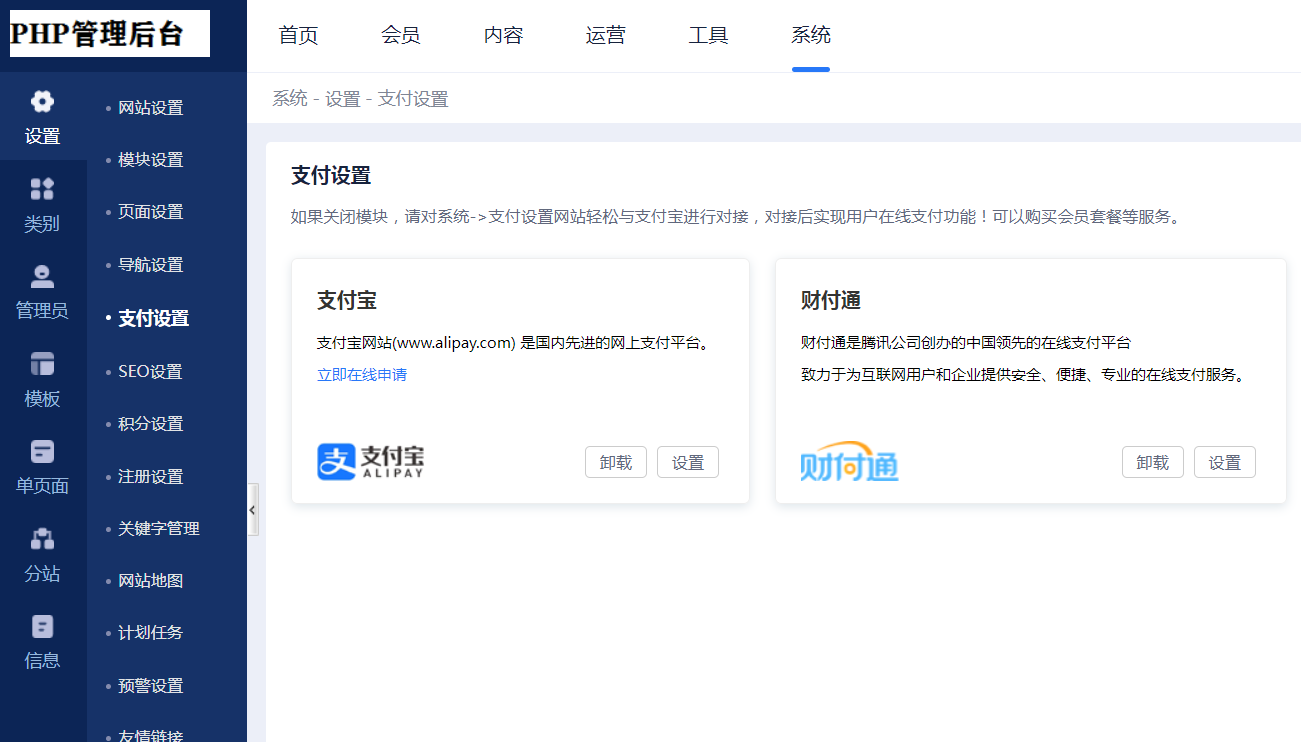Click the 支付宝 Alipay logo
The height and width of the screenshot is (742, 1301).
[371, 461]
